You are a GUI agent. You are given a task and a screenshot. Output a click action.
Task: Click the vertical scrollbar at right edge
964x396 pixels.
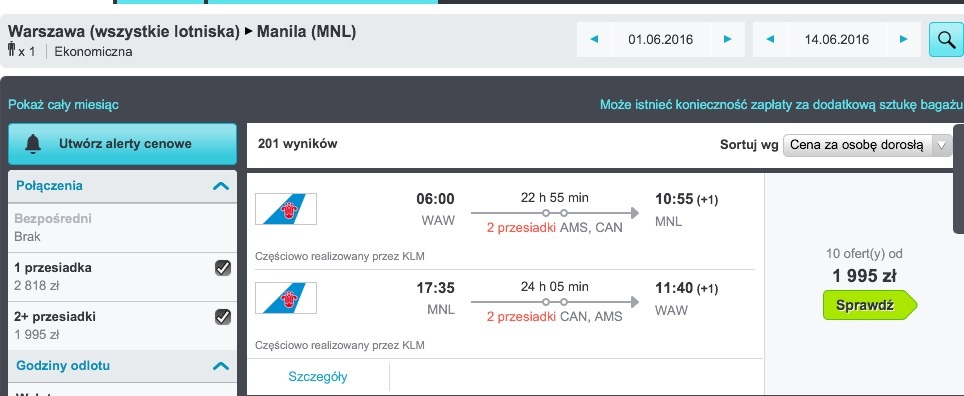958,178
